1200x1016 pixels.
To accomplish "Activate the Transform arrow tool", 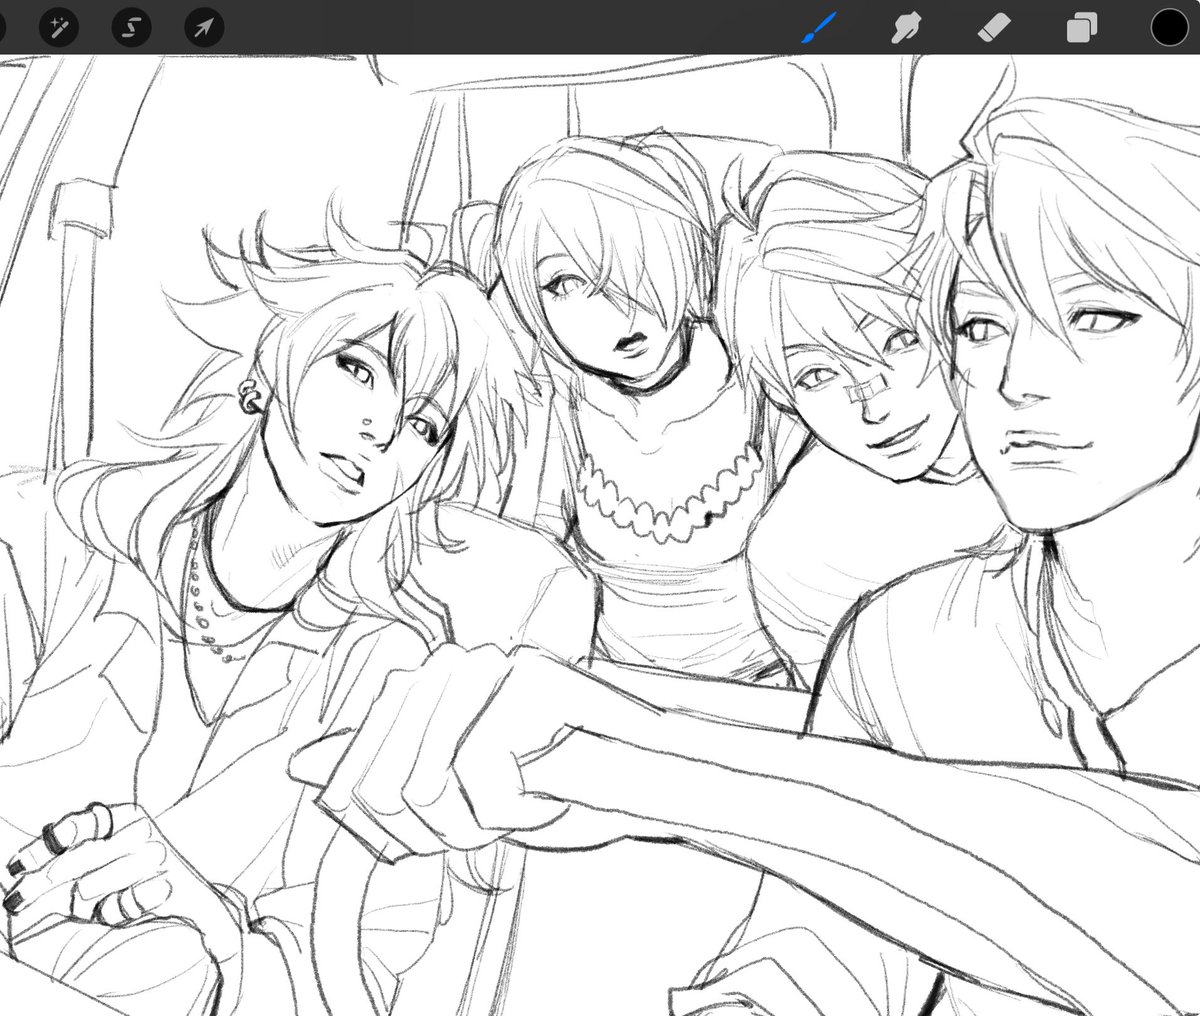I will (204, 28).
